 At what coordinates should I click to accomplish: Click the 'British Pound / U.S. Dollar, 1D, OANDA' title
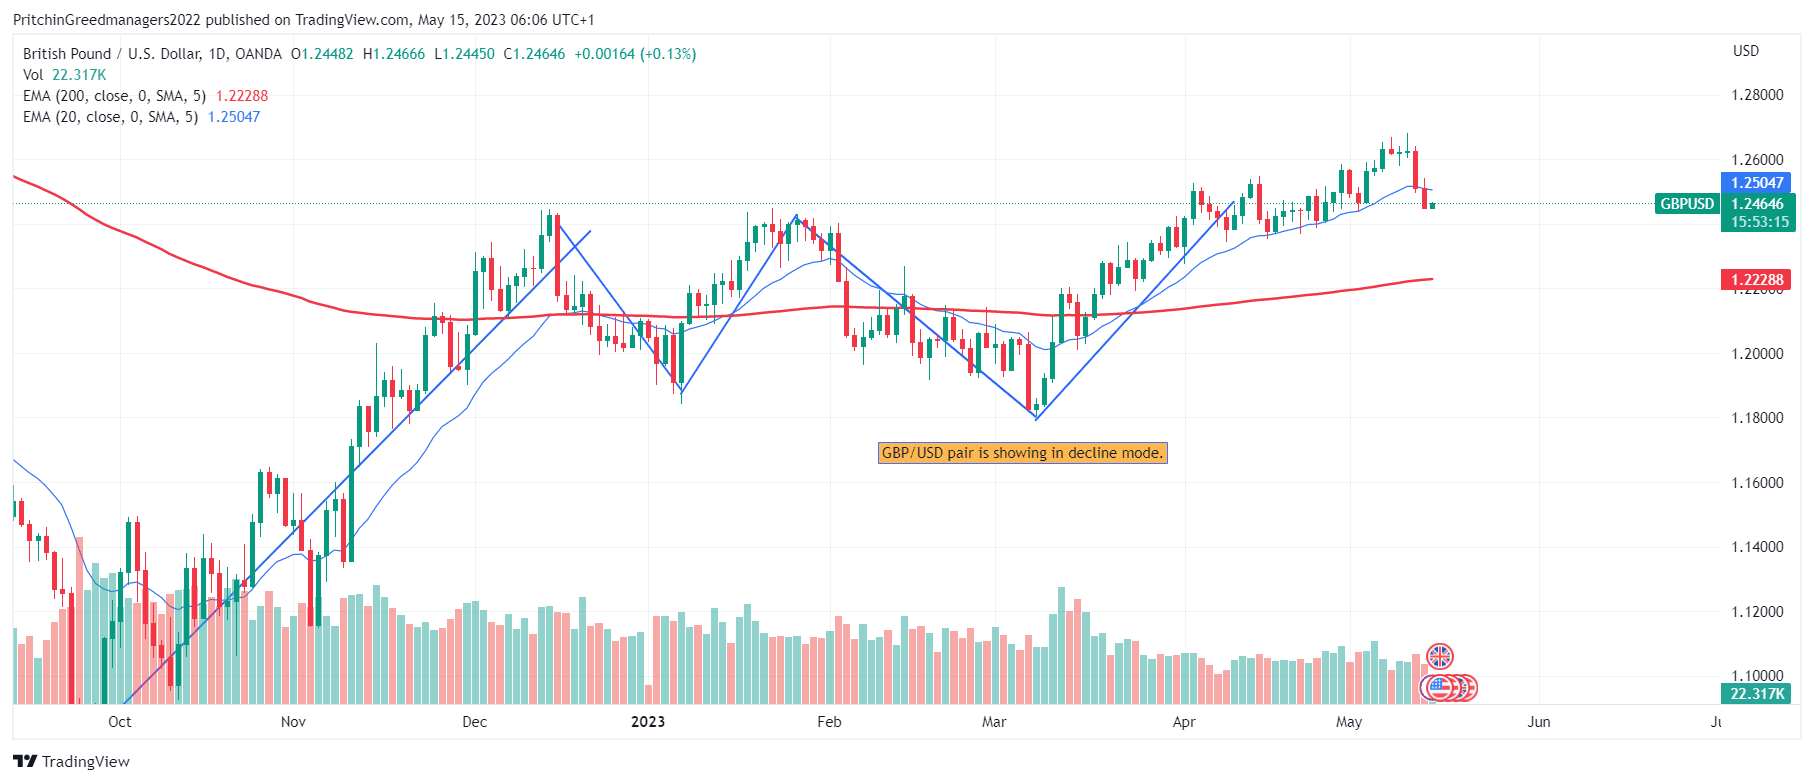click(x=152, y=54)
